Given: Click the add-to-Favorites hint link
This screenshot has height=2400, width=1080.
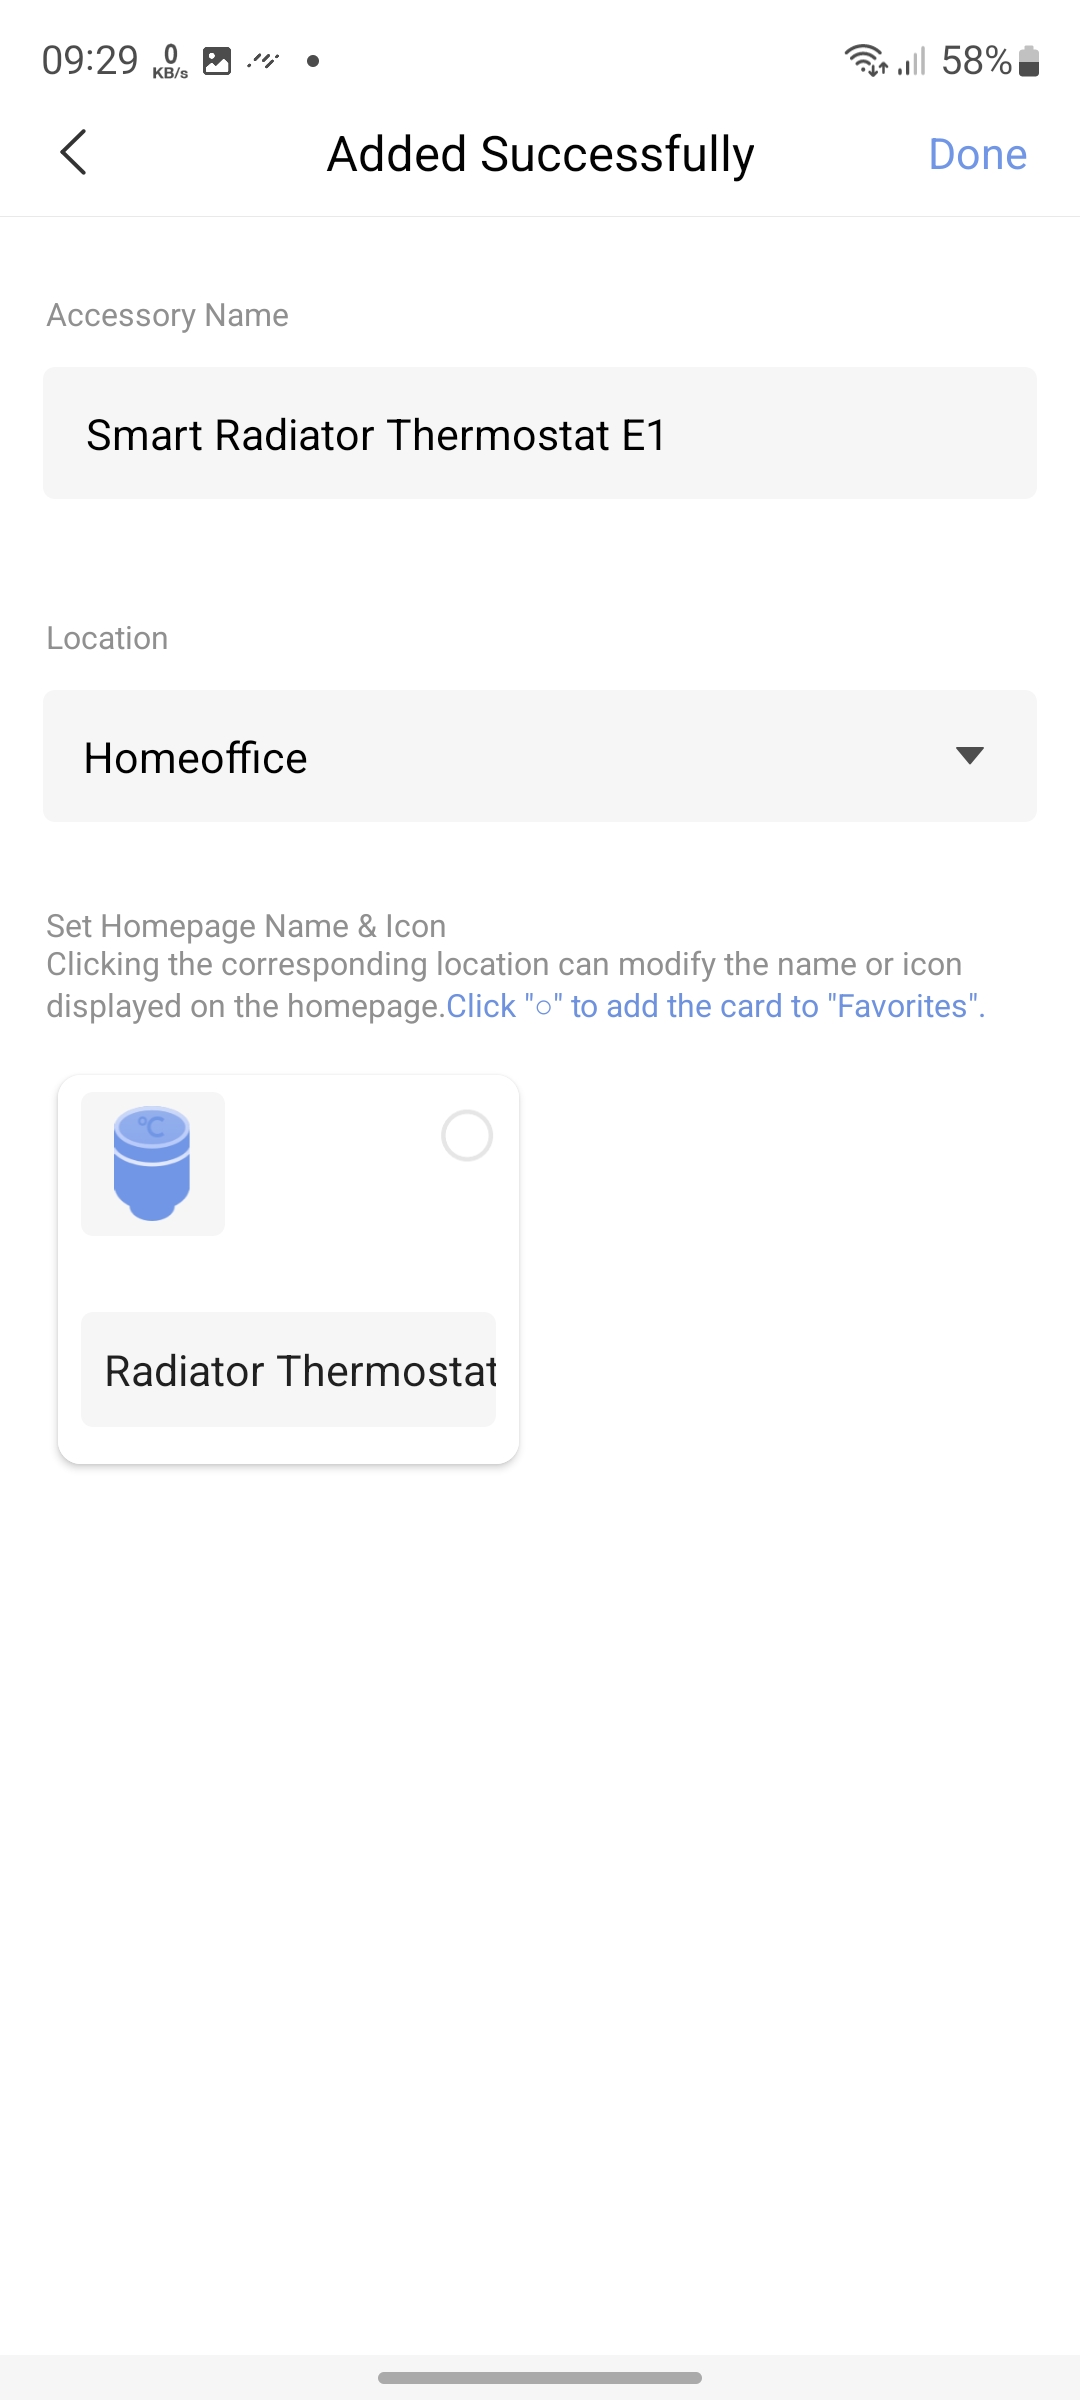Looking at the screenshot, I should [x=715, y=1006].
